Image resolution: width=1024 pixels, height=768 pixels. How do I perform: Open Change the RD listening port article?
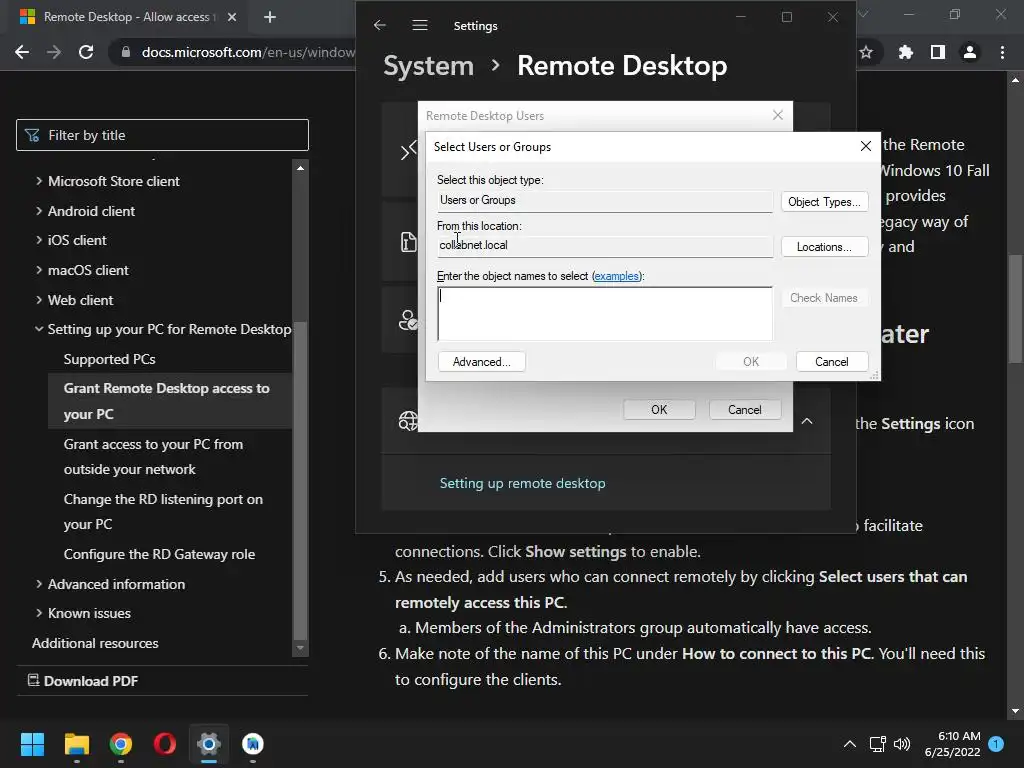click(163, 511)
